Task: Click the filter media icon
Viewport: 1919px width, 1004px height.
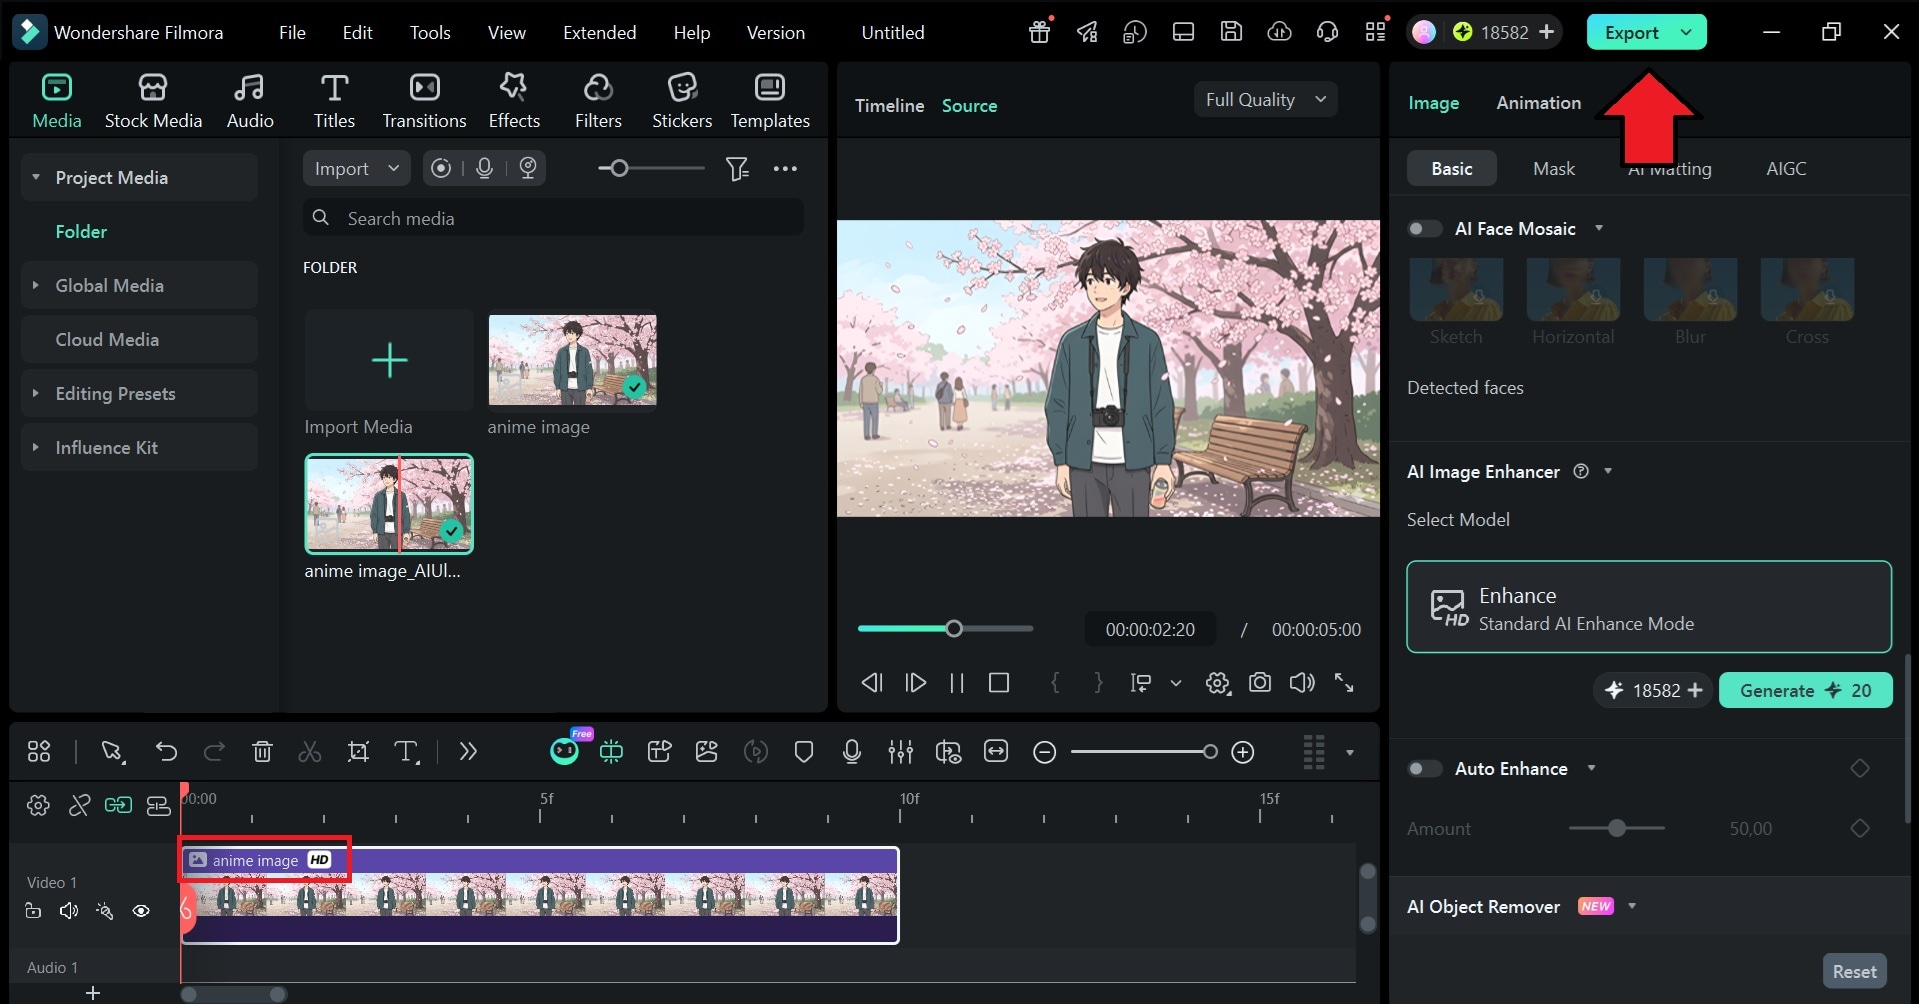Action: (x=737, y=169)
